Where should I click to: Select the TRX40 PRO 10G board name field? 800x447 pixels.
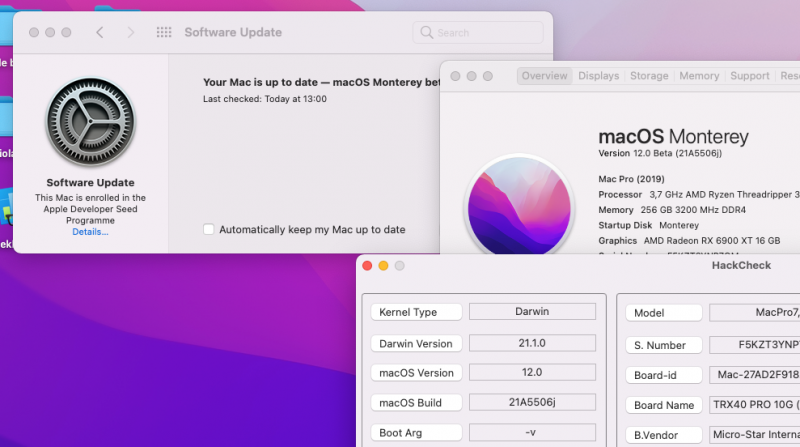pos(755,405)
